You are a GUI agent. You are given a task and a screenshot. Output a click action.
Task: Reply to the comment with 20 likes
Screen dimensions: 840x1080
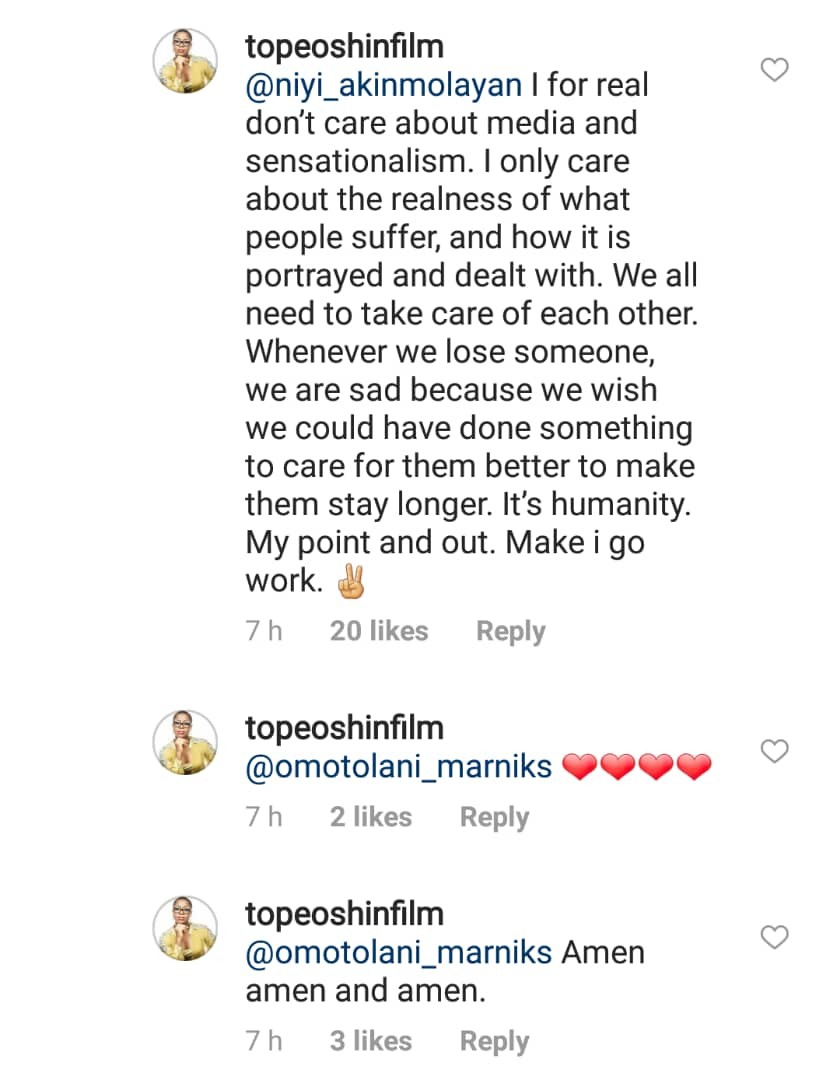[x=511, y=632]
